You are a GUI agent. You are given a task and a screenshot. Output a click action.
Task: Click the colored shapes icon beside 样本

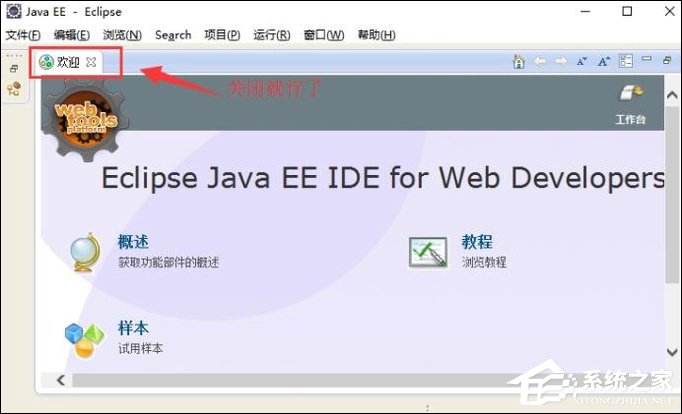coord(85,341)
